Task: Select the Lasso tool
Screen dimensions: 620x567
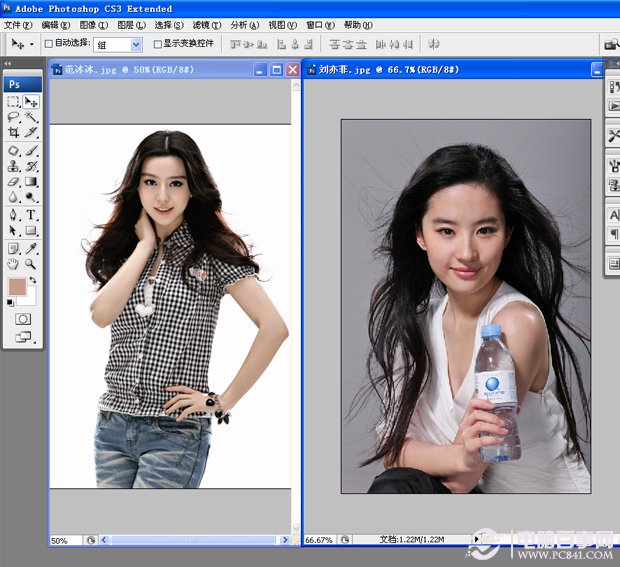Action: [13, 117]
